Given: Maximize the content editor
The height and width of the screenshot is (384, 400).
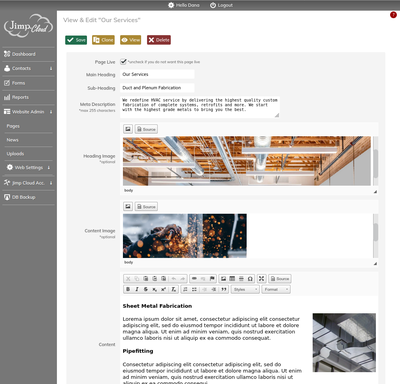Looking at the screenshot, I should point(261,279).
